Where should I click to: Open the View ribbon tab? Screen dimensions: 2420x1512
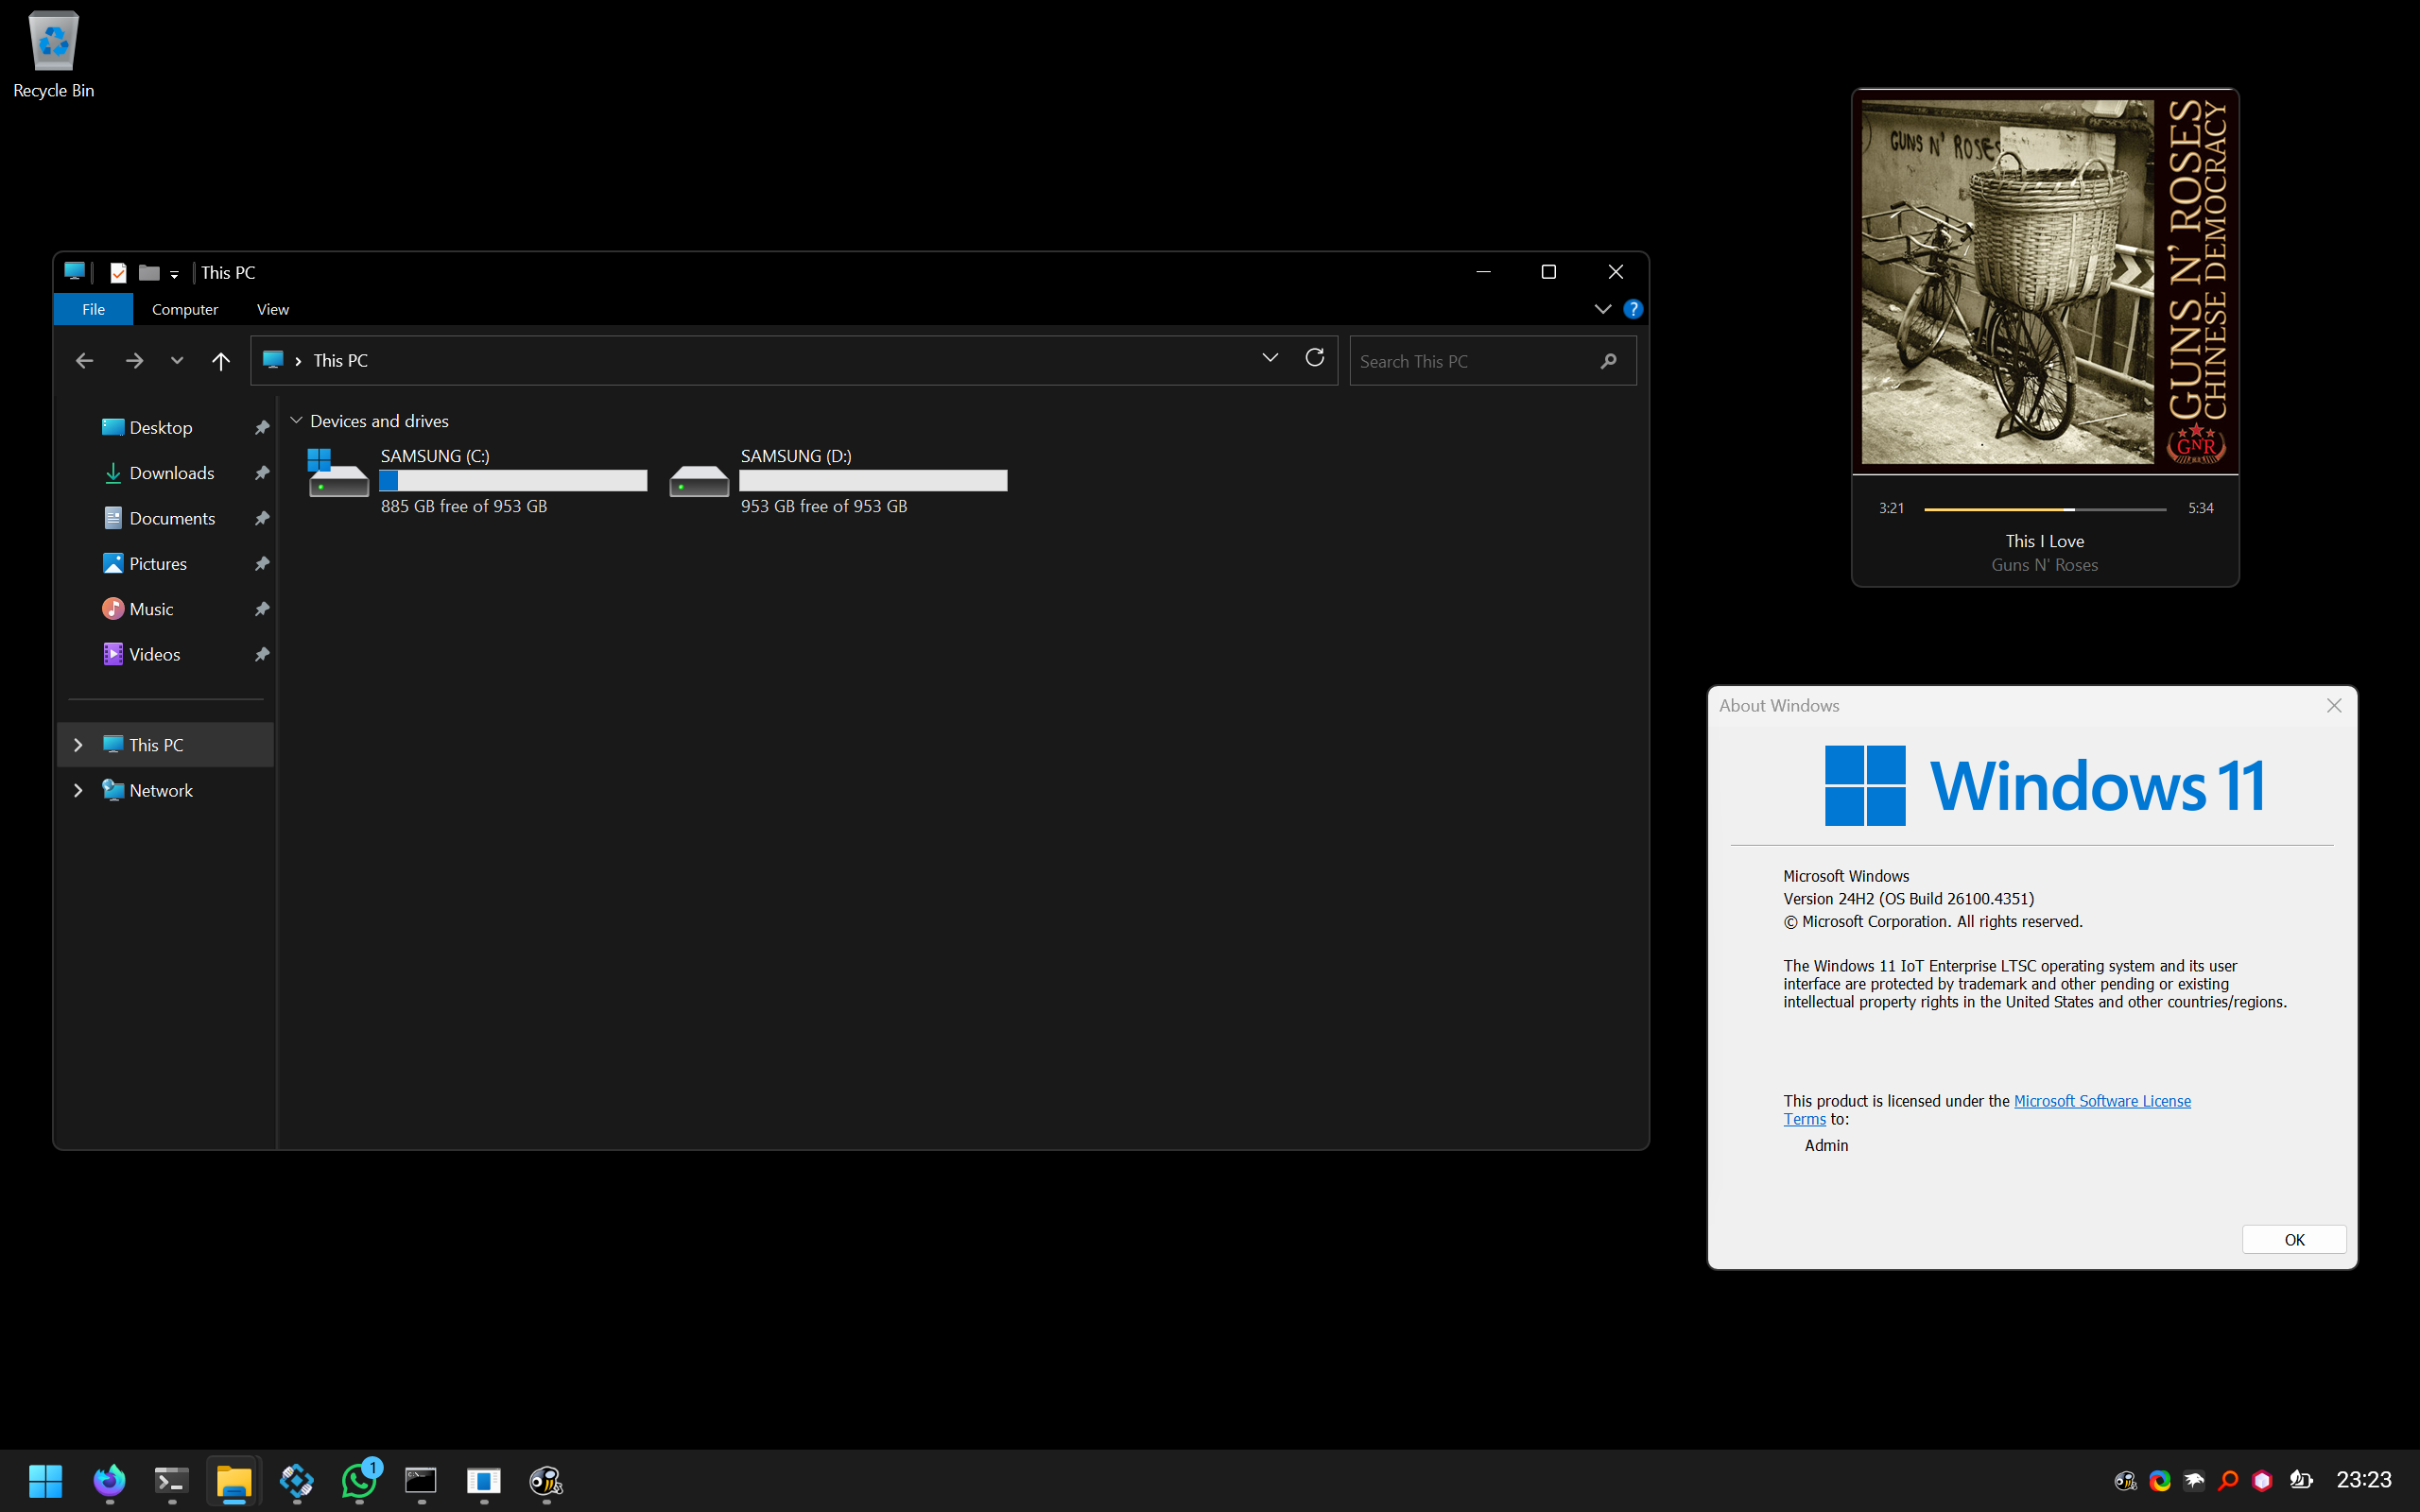click(x=273, y=309)
